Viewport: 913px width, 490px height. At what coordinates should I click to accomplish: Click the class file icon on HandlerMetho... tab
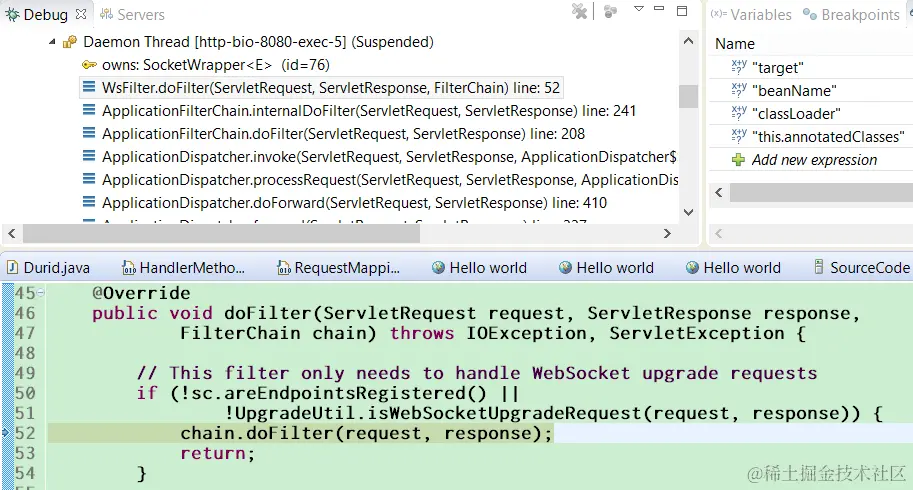(129, 268)
